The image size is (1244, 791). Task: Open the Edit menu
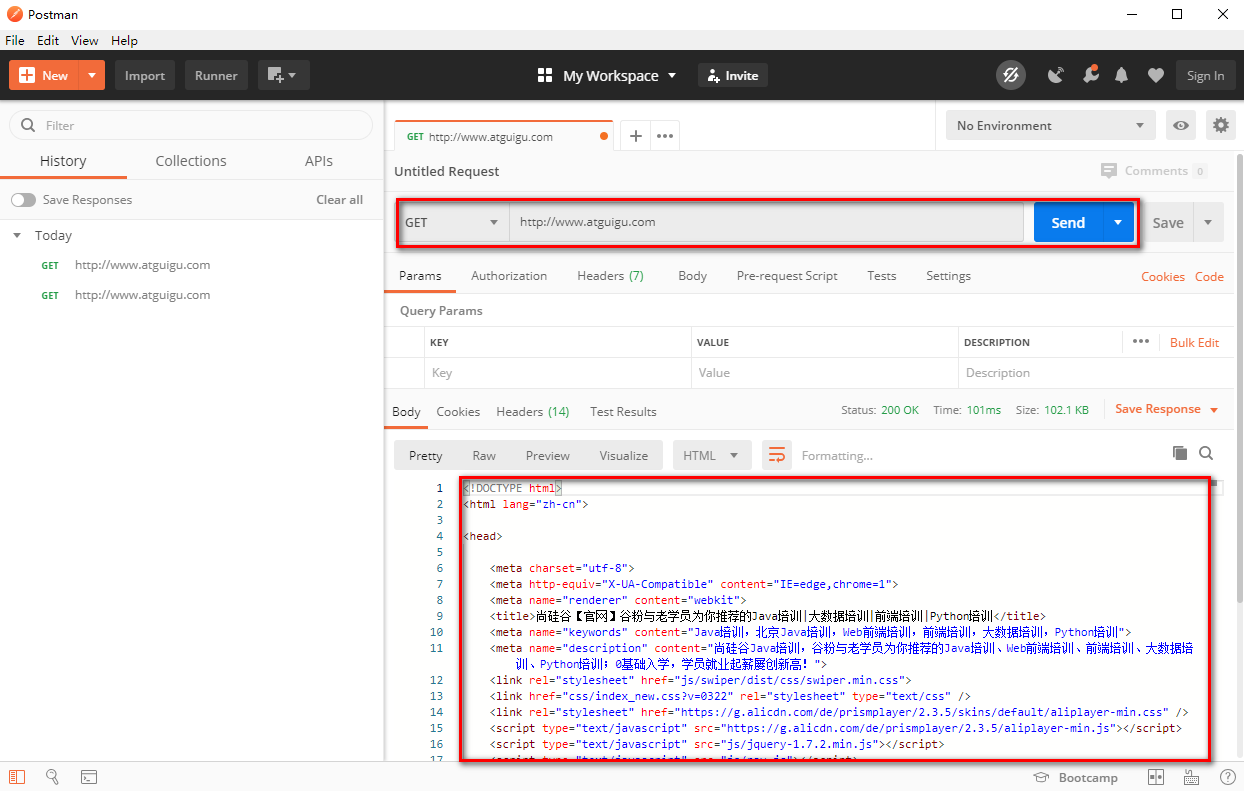48,41
